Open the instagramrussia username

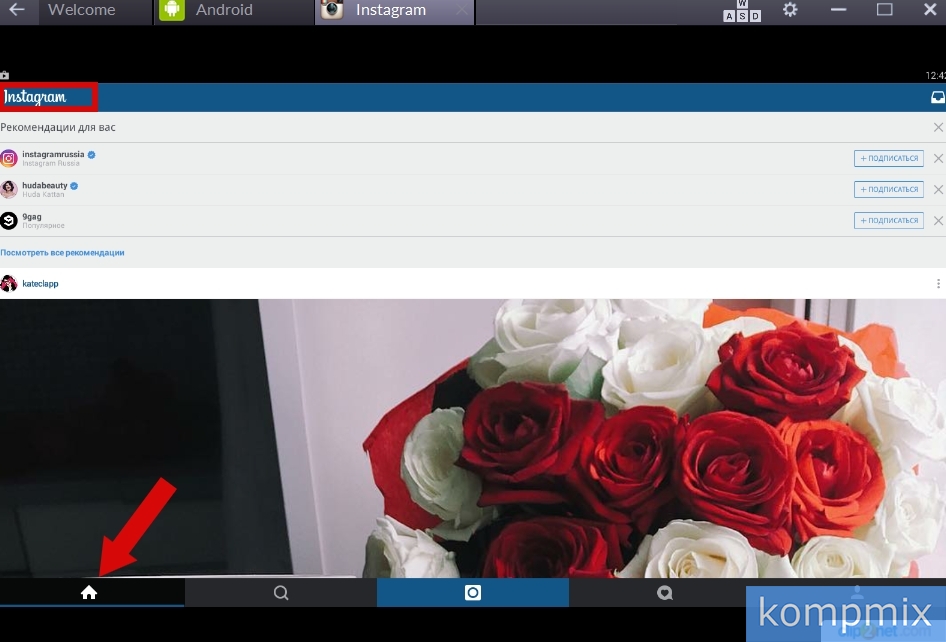53,154
